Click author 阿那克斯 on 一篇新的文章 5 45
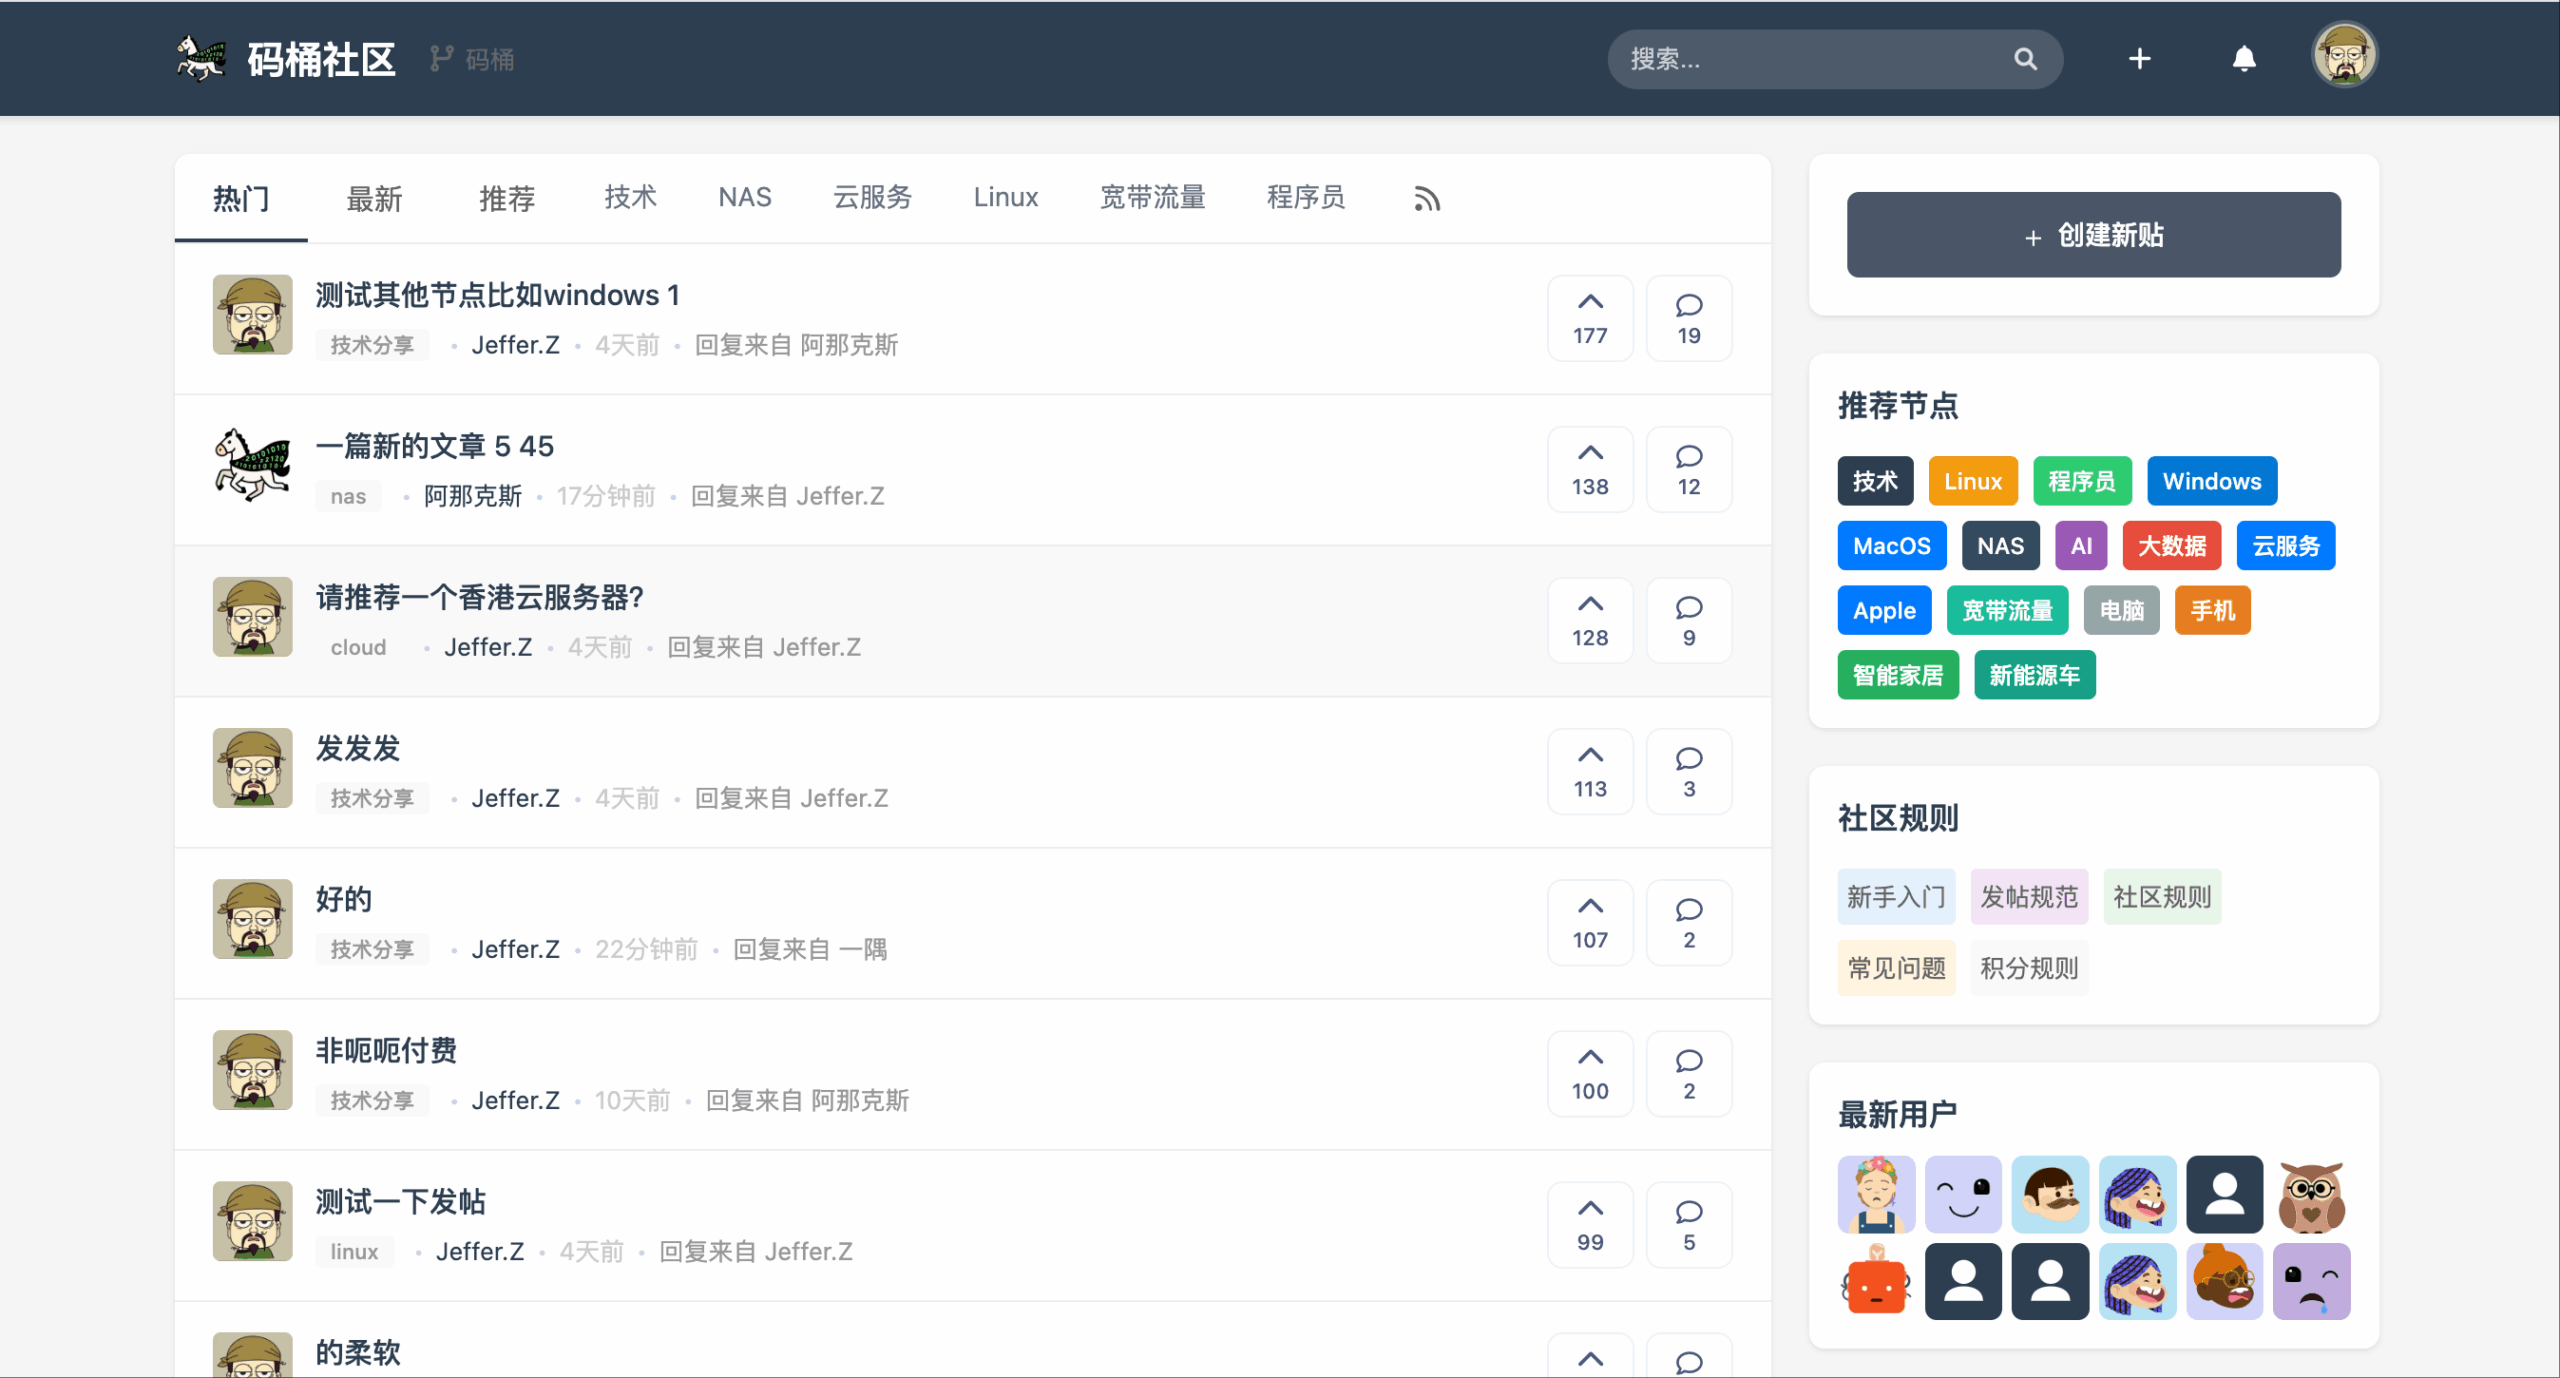This screenshot has height=1378, width=2560. pyautogui.click(x=473, y=496)
